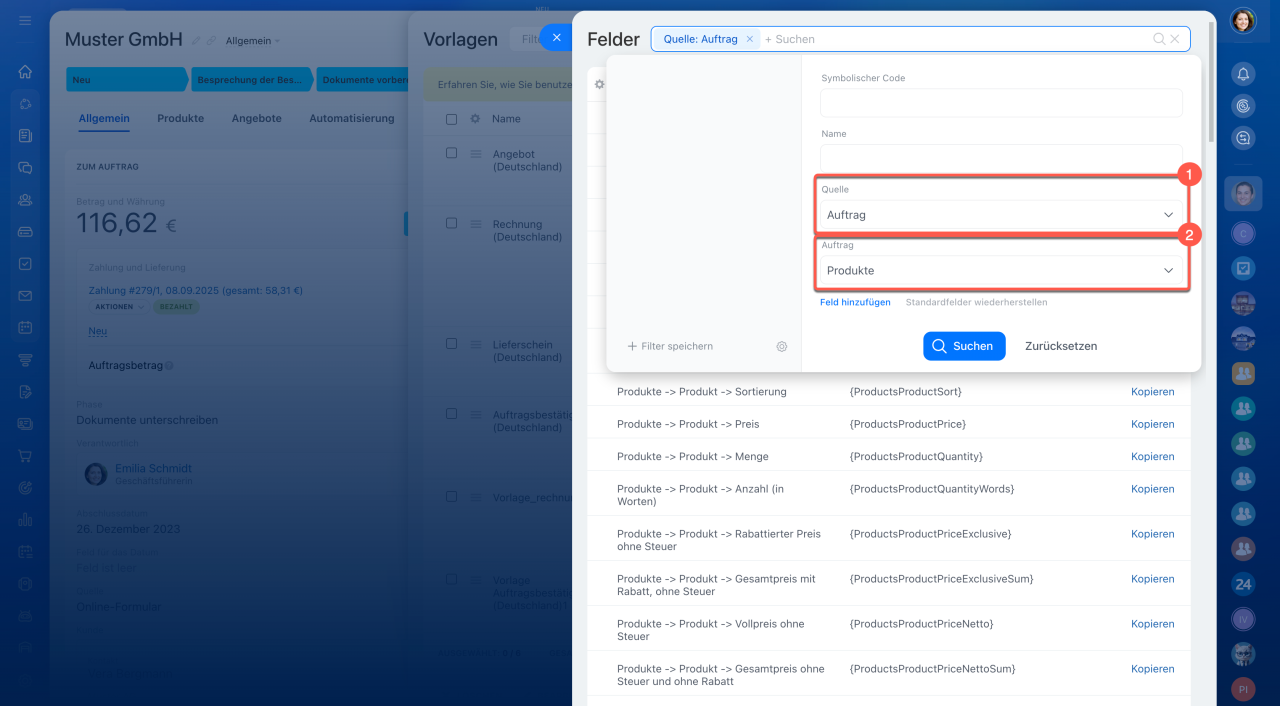1280x706 pixels.
Task: Open filter settings gear next to Filter speichern
Action: click(782, 346)
